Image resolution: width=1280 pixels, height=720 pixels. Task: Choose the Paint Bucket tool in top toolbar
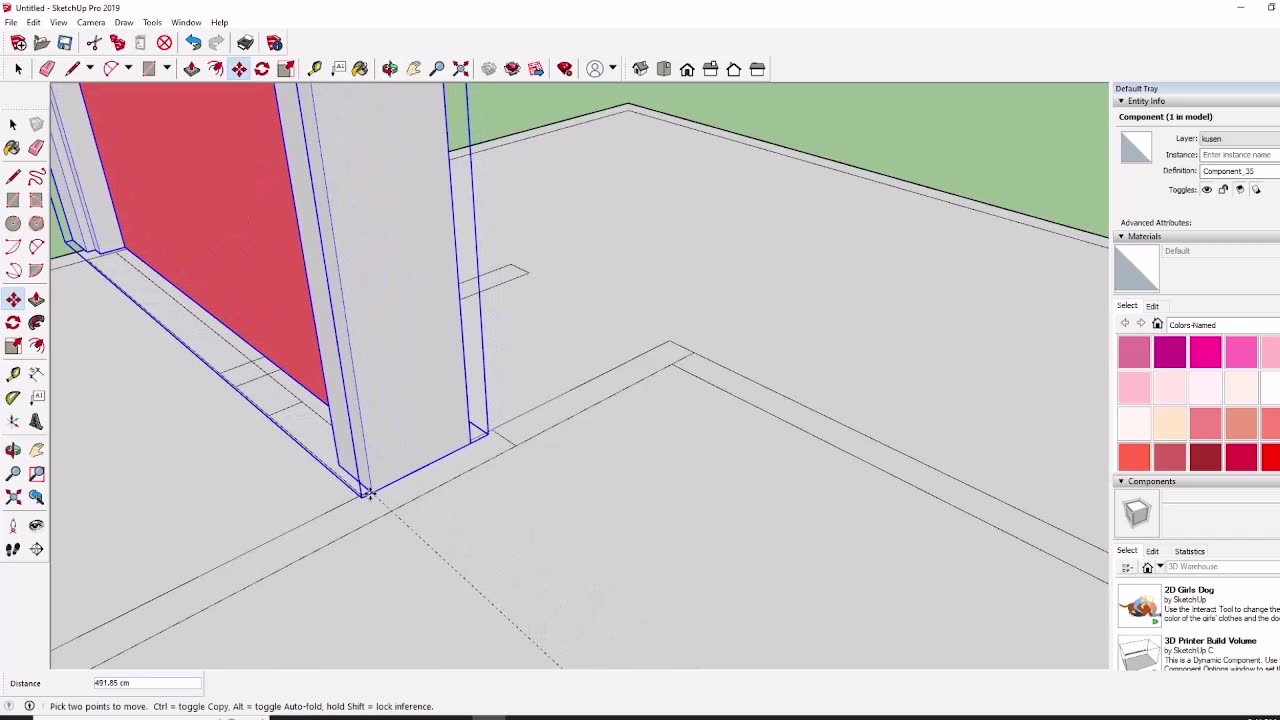[x=360, y=69]
